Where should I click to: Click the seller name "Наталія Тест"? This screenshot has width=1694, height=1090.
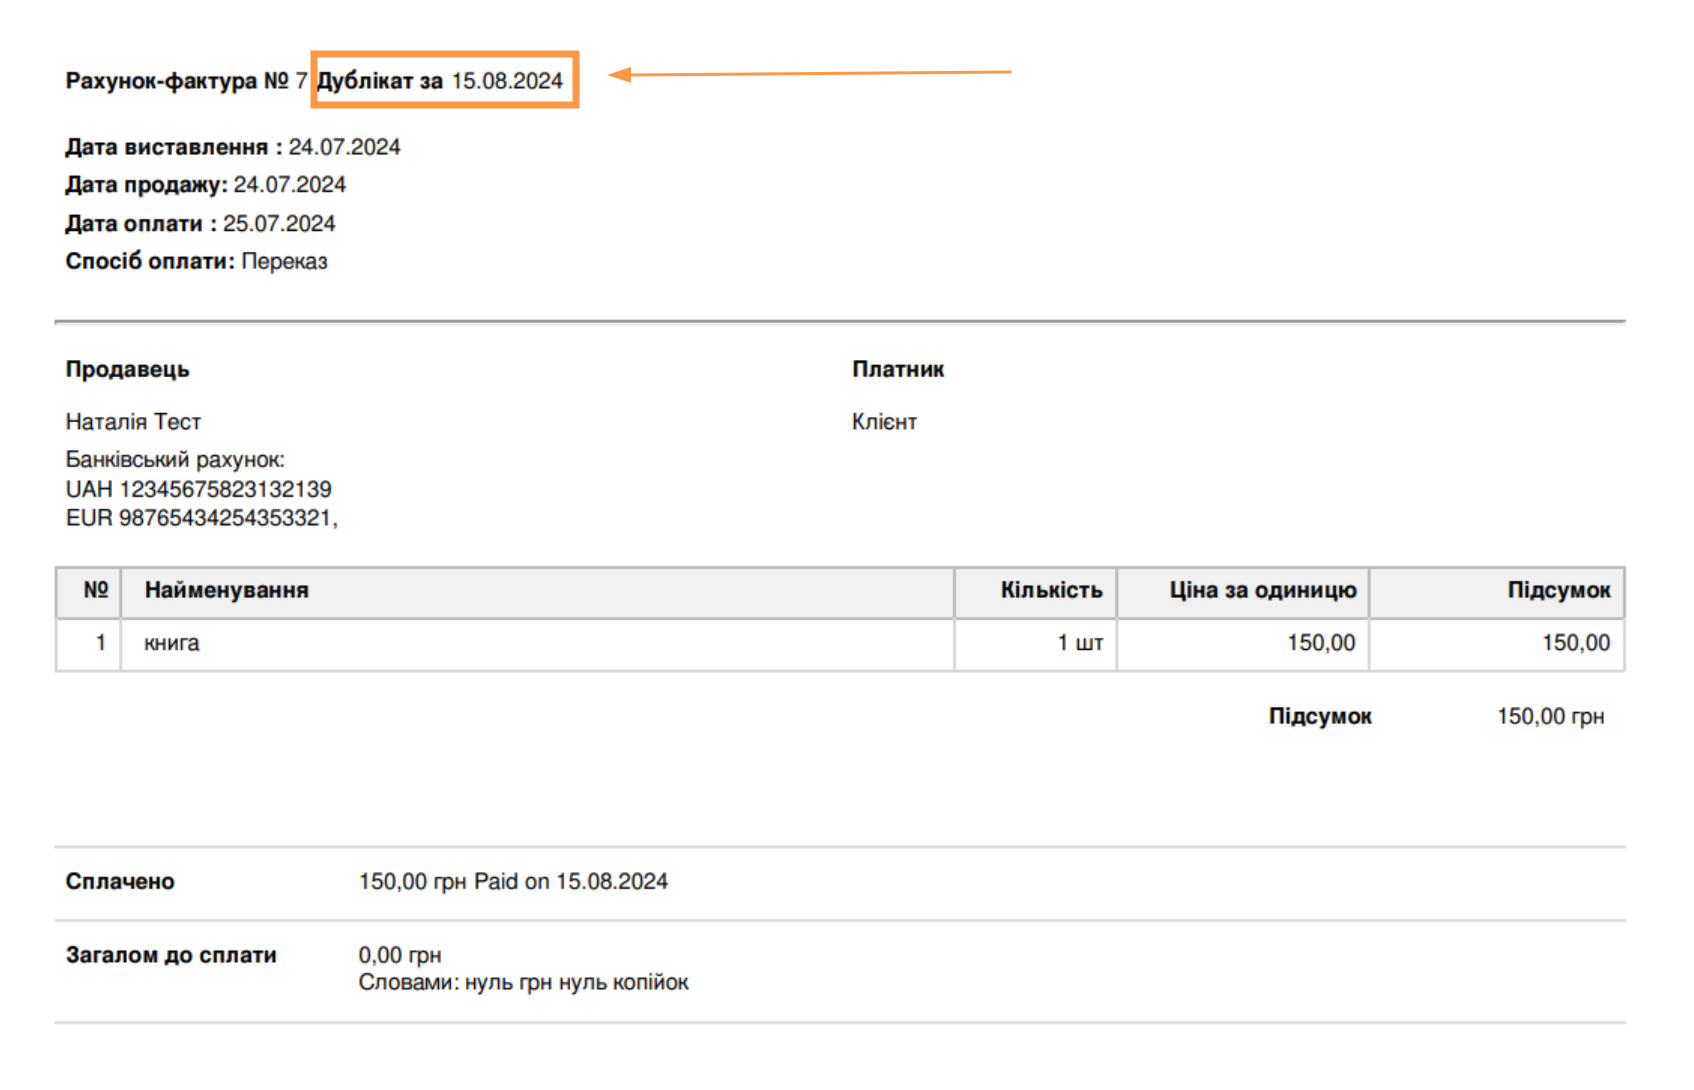[x=133, y=422]
